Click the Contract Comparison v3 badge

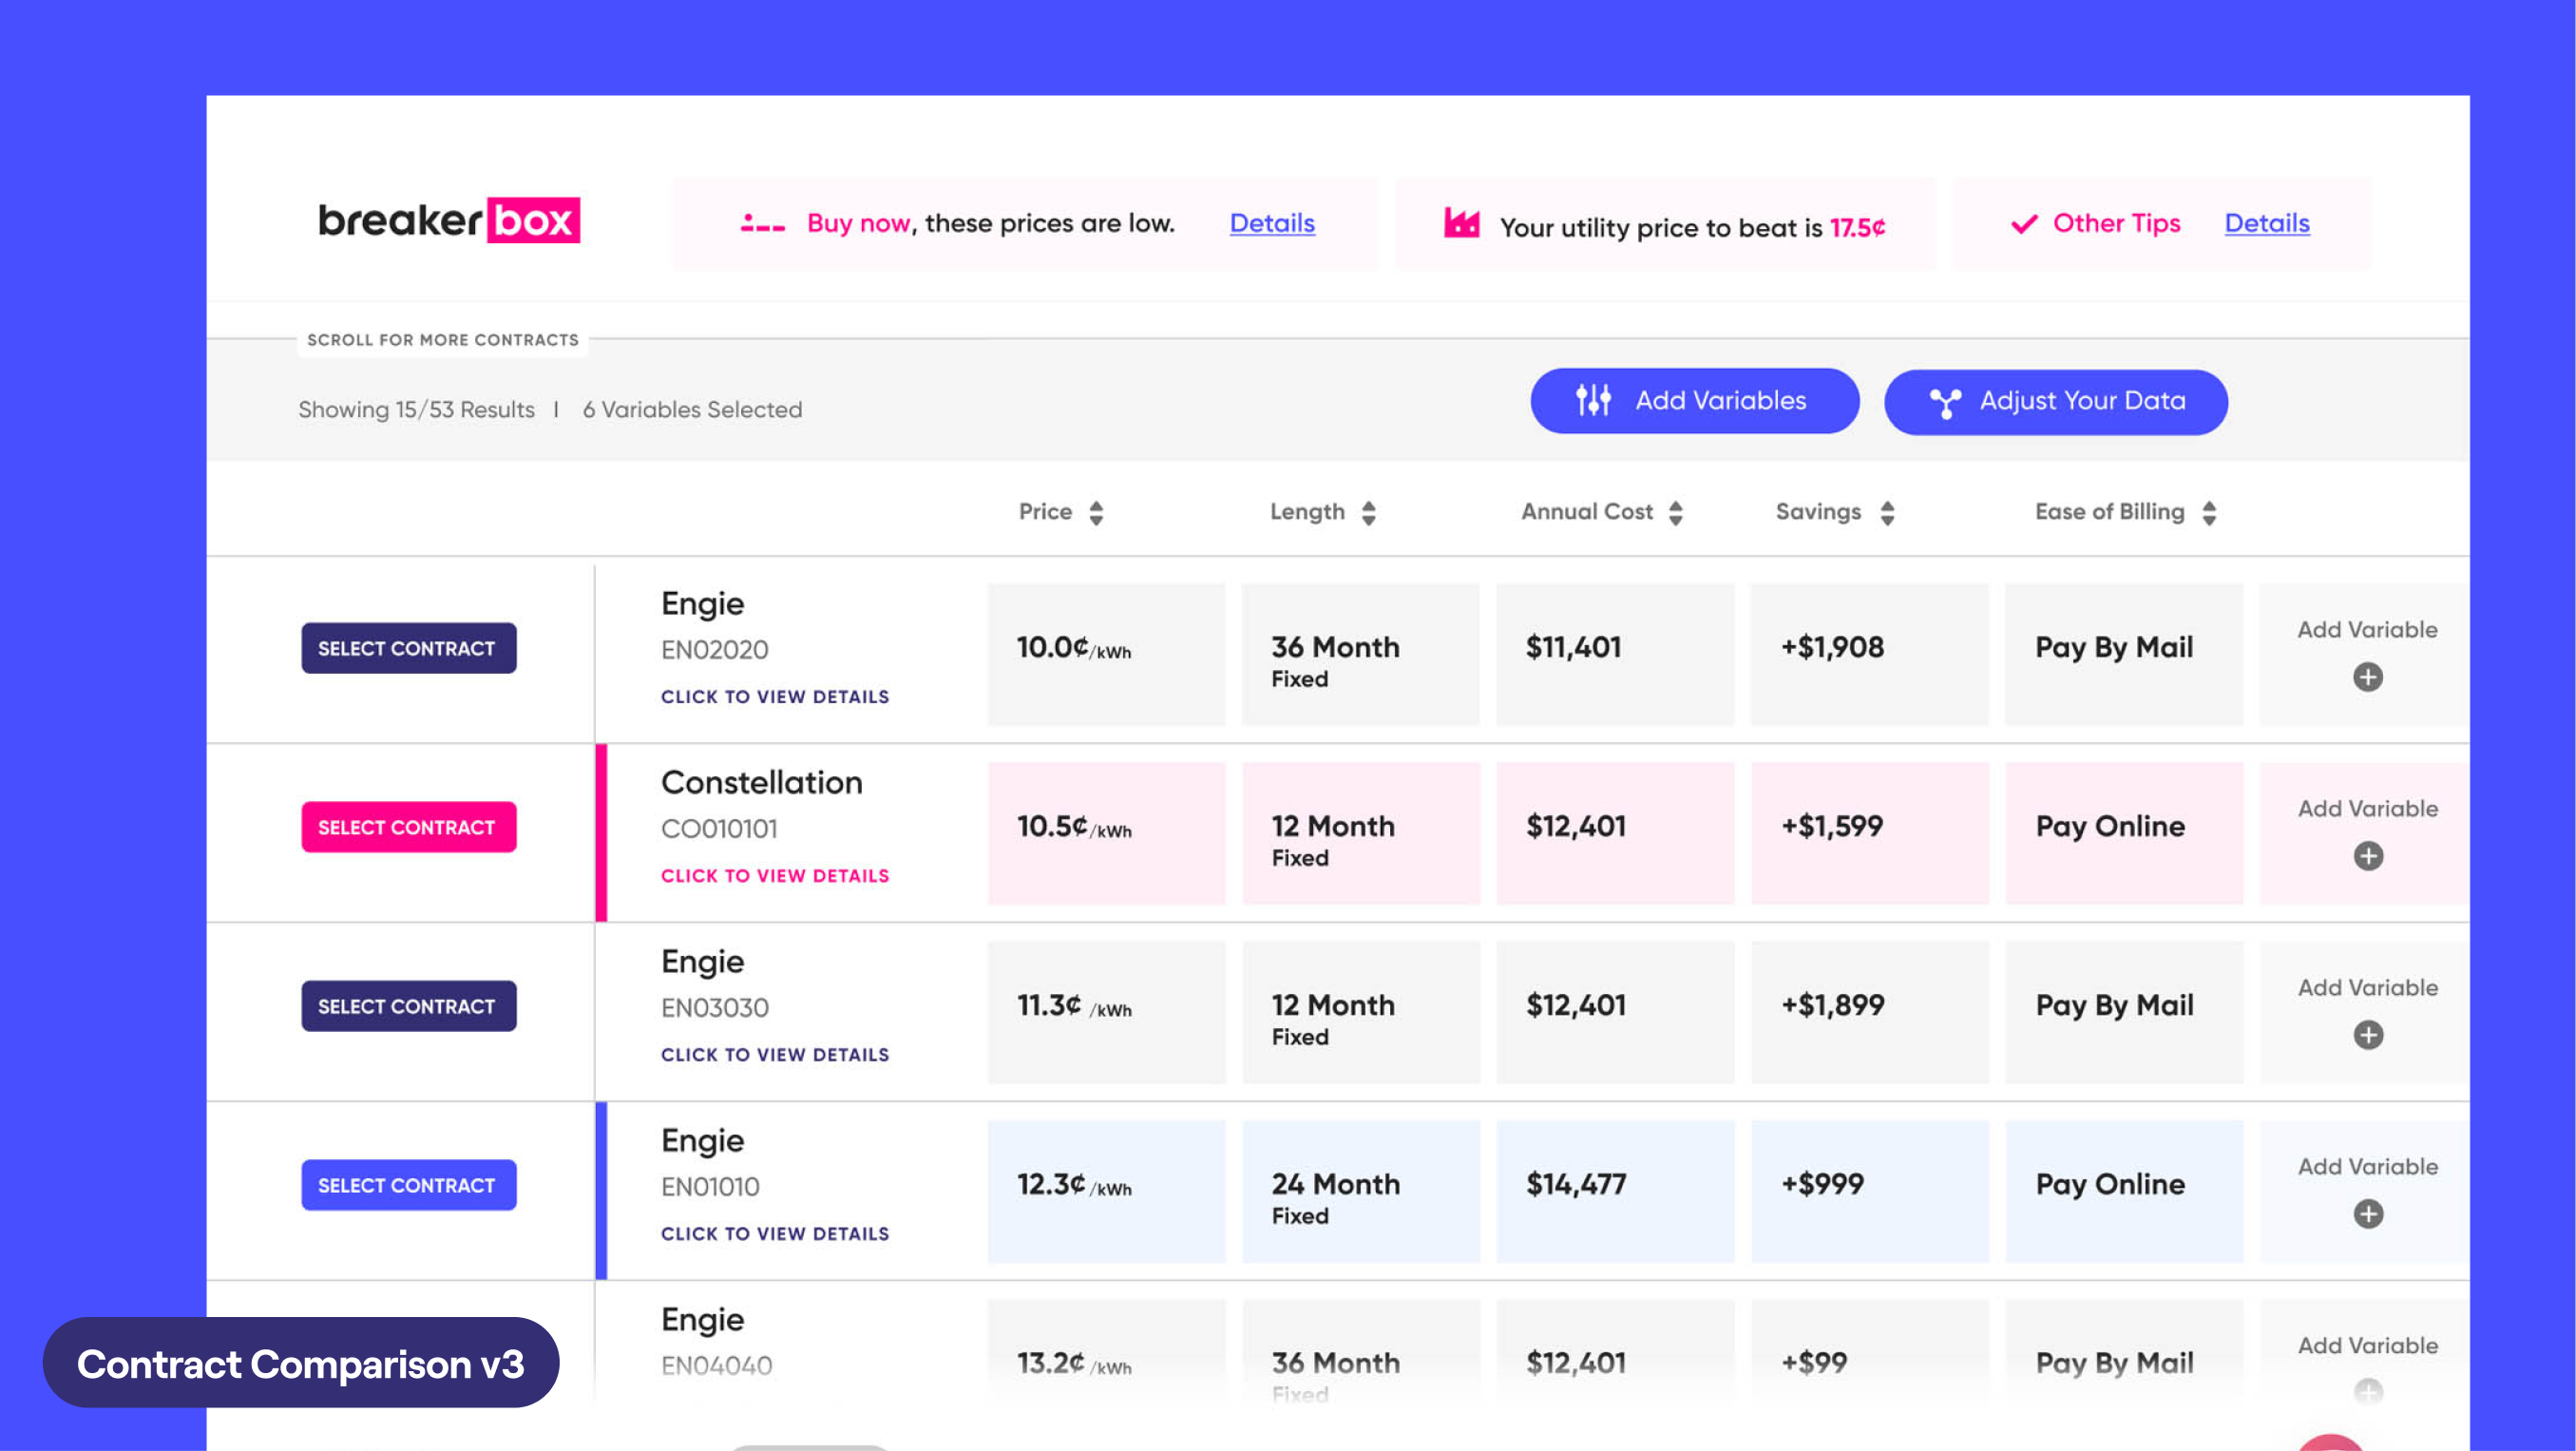point(301,1363)
